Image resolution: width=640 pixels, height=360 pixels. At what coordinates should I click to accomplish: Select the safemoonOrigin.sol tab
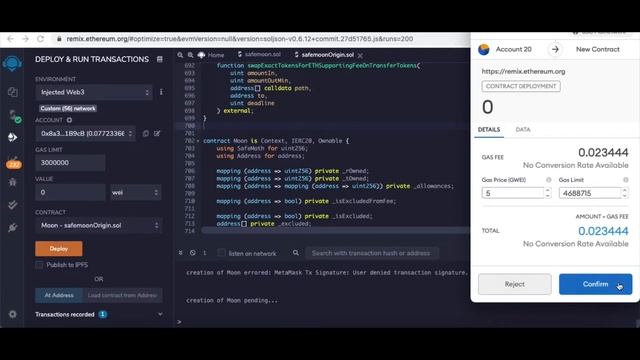pos(324,55)
